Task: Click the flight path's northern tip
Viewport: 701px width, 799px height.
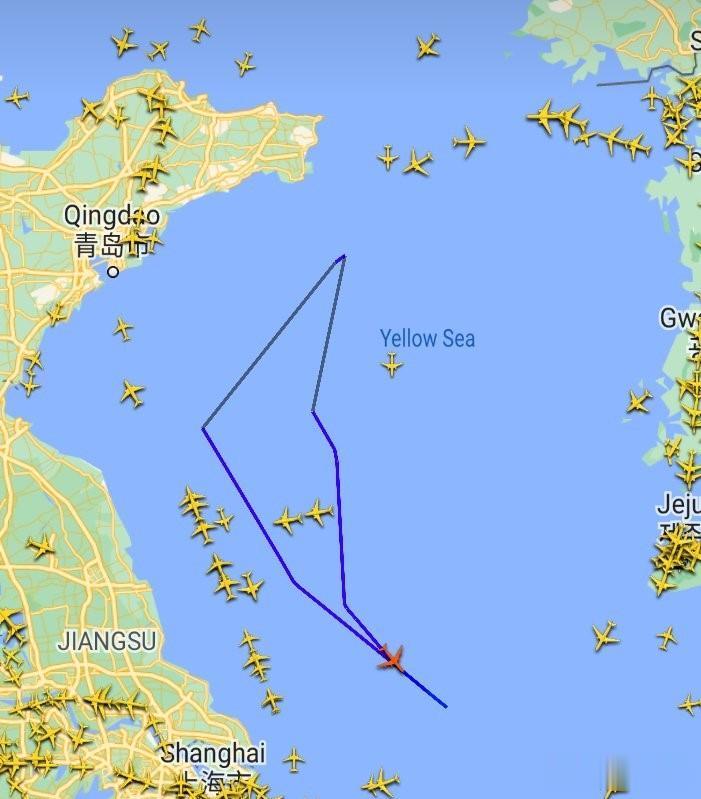Action: click(x=344, y=256)
